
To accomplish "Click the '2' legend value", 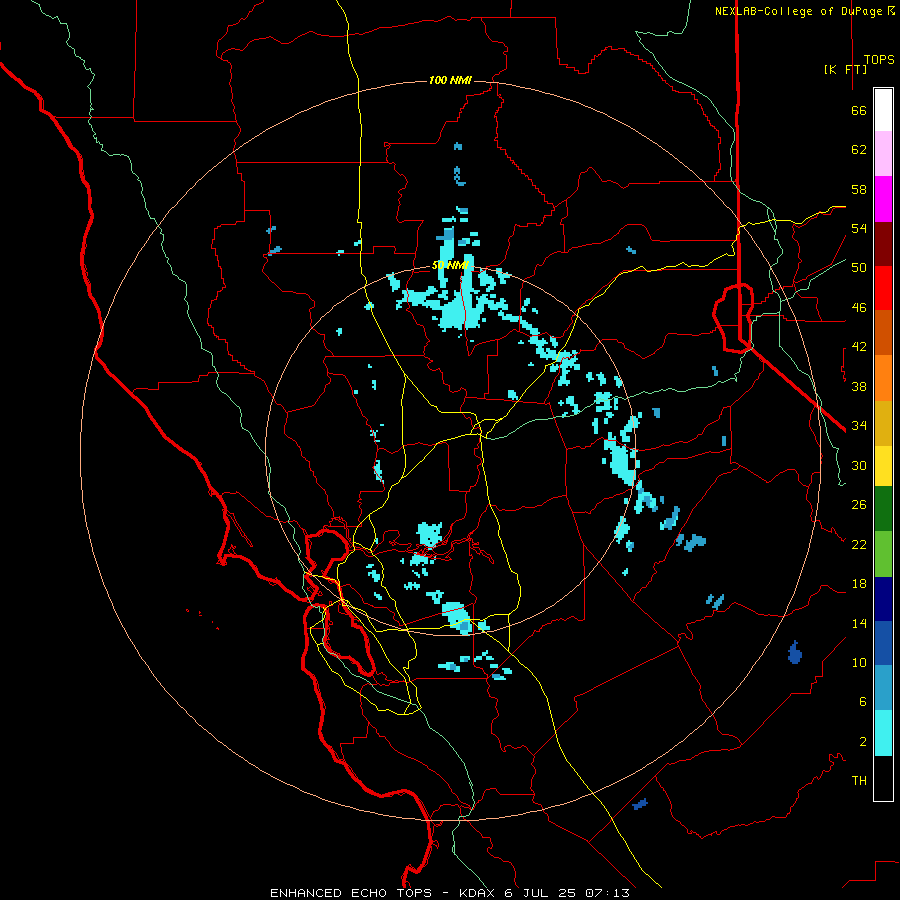I will [x=863, y=742].
